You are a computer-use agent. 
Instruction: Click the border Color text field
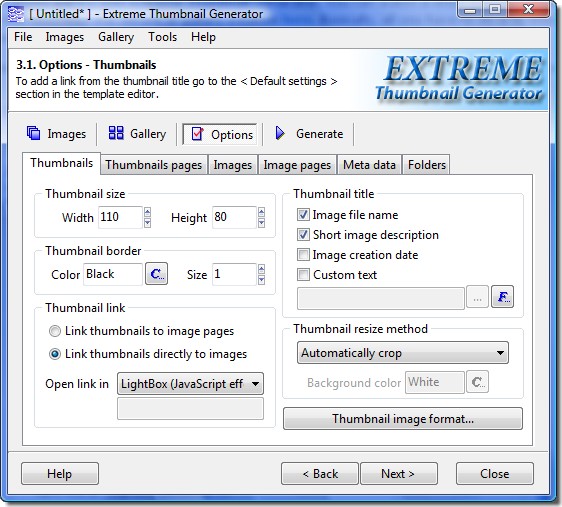113,274
